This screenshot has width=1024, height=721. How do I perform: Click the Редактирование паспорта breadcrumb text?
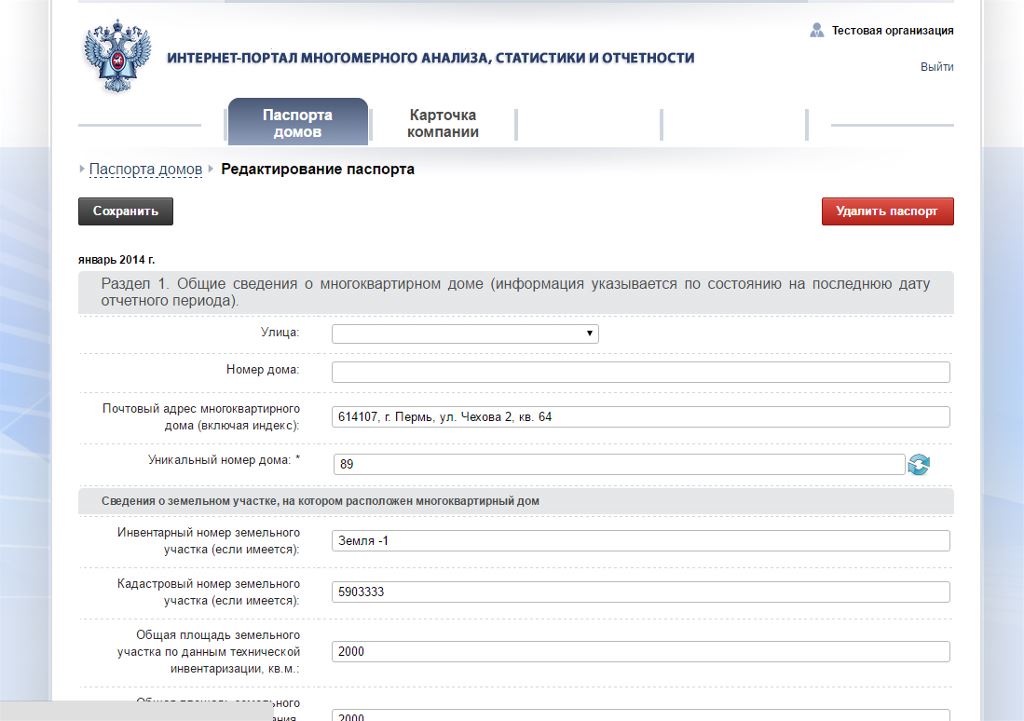(x=317, y=169)
